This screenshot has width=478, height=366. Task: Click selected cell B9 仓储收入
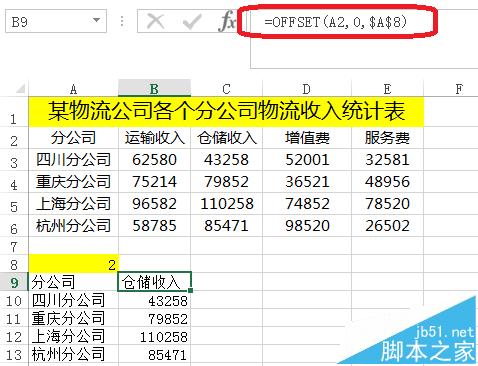point(154,282)
